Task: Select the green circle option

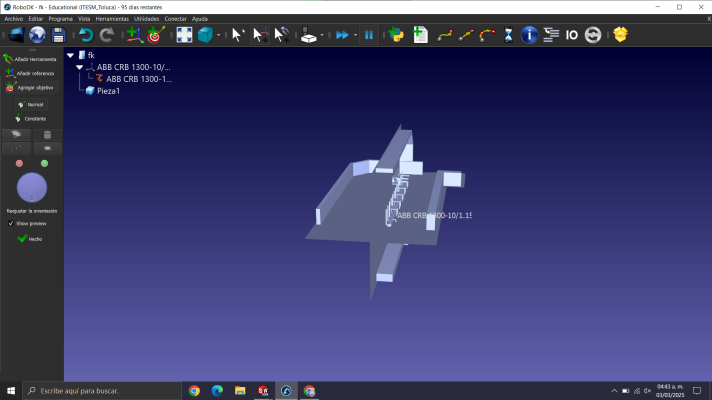Action: coord(44,163)
